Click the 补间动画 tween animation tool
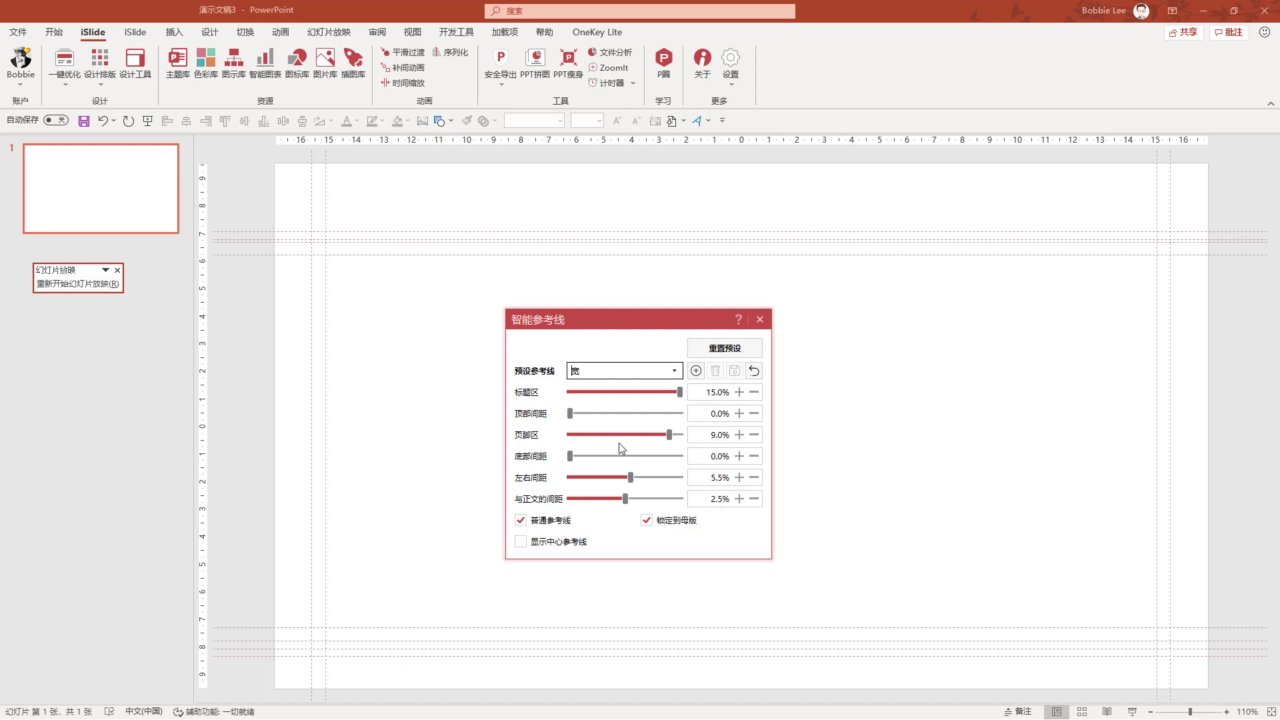The height and width of the screenshot is (720, 1280). [403, 67]
